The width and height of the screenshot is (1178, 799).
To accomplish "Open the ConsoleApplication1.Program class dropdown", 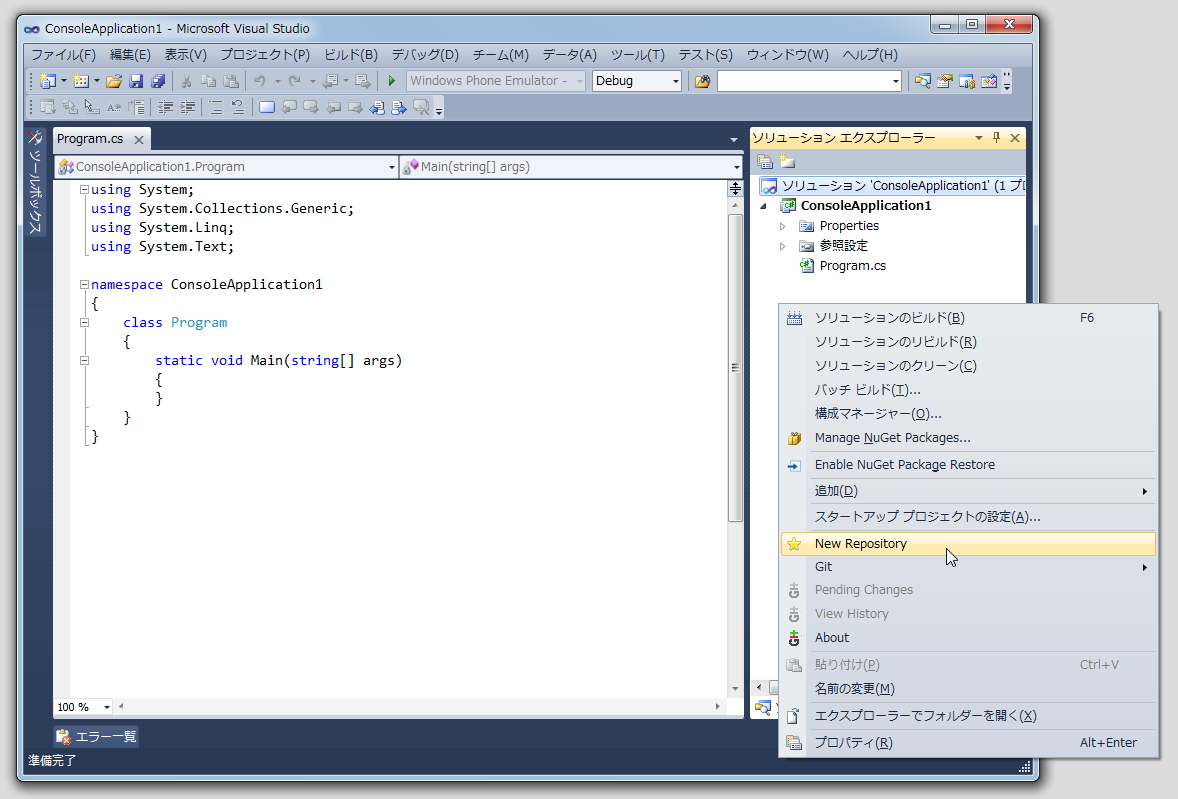I will (x=391, y=167).
